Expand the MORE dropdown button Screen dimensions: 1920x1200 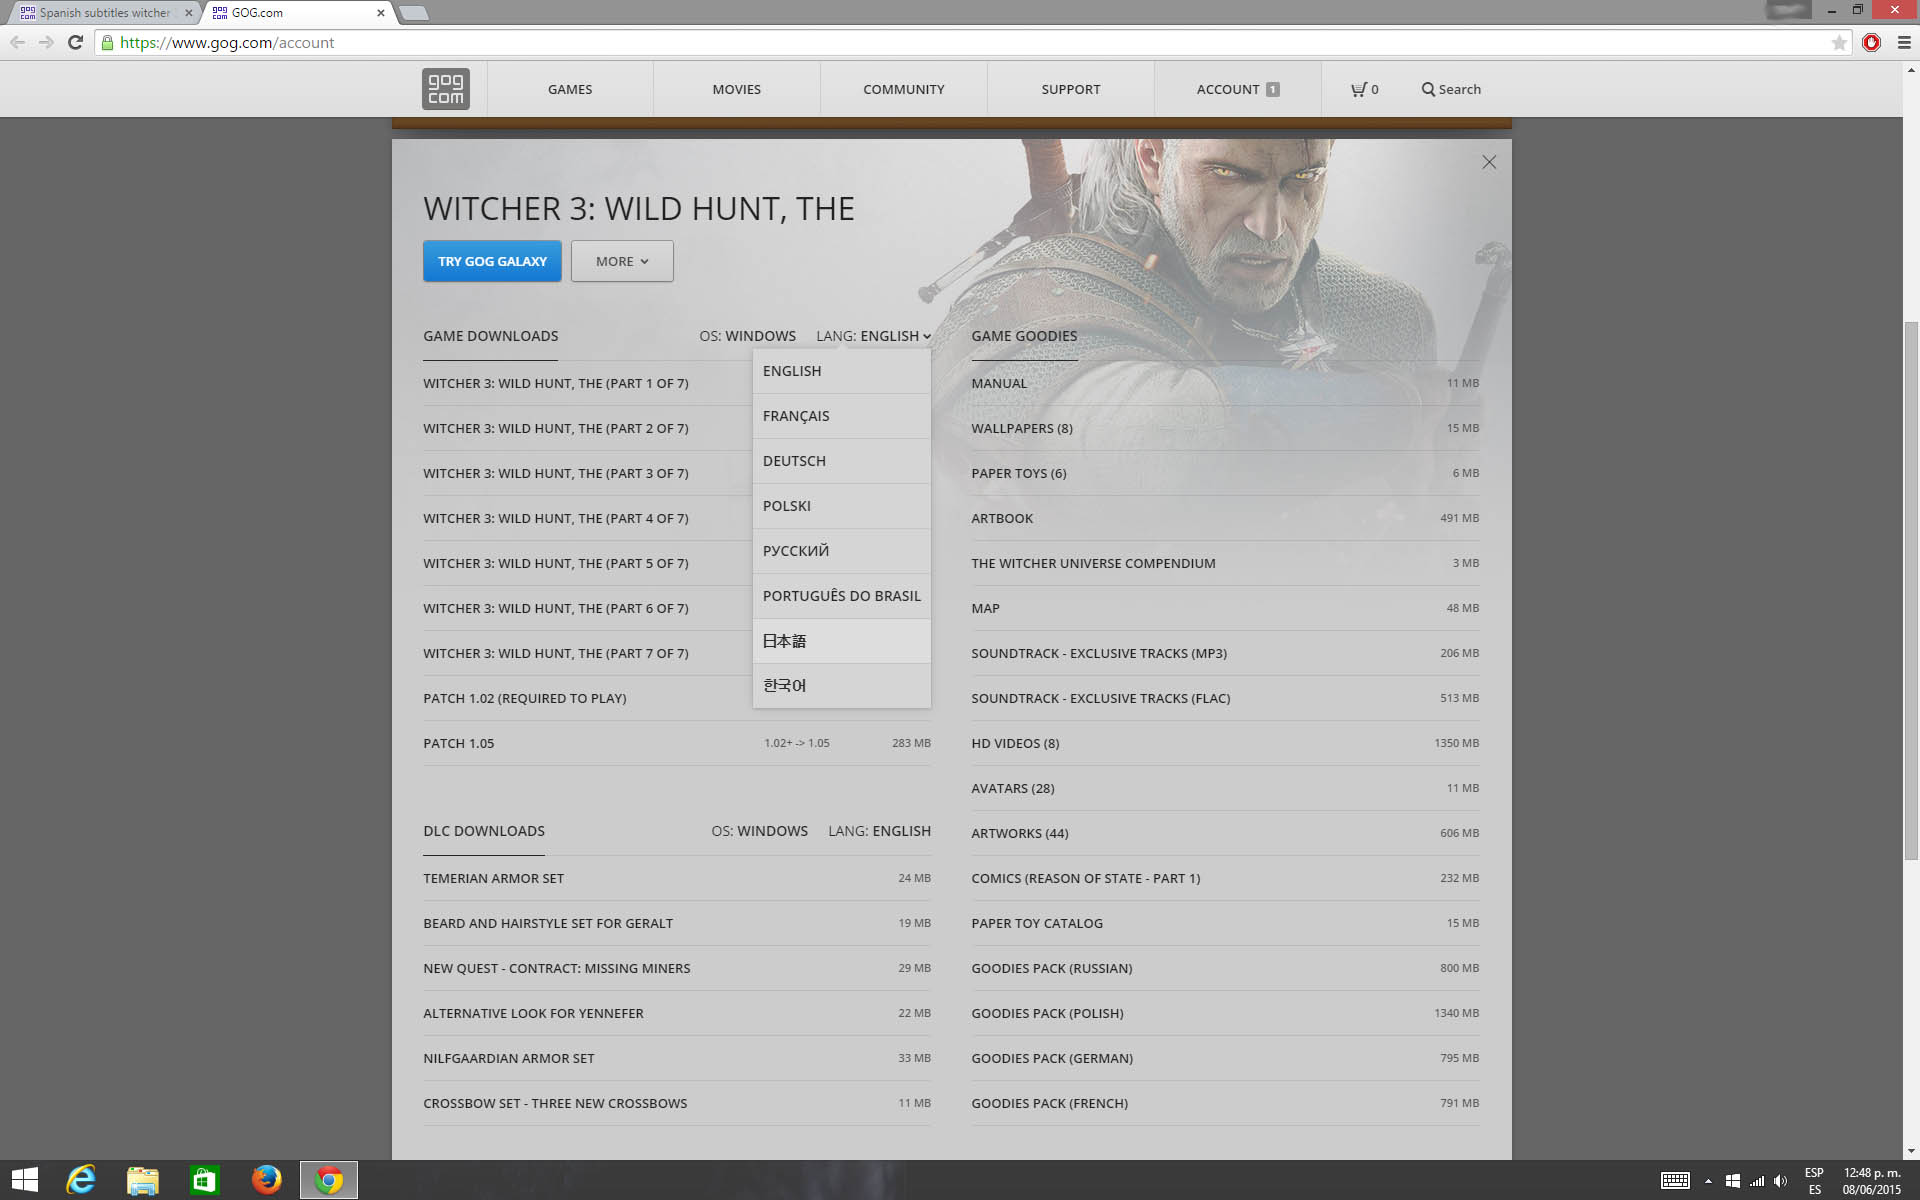(x=622, y=261)
